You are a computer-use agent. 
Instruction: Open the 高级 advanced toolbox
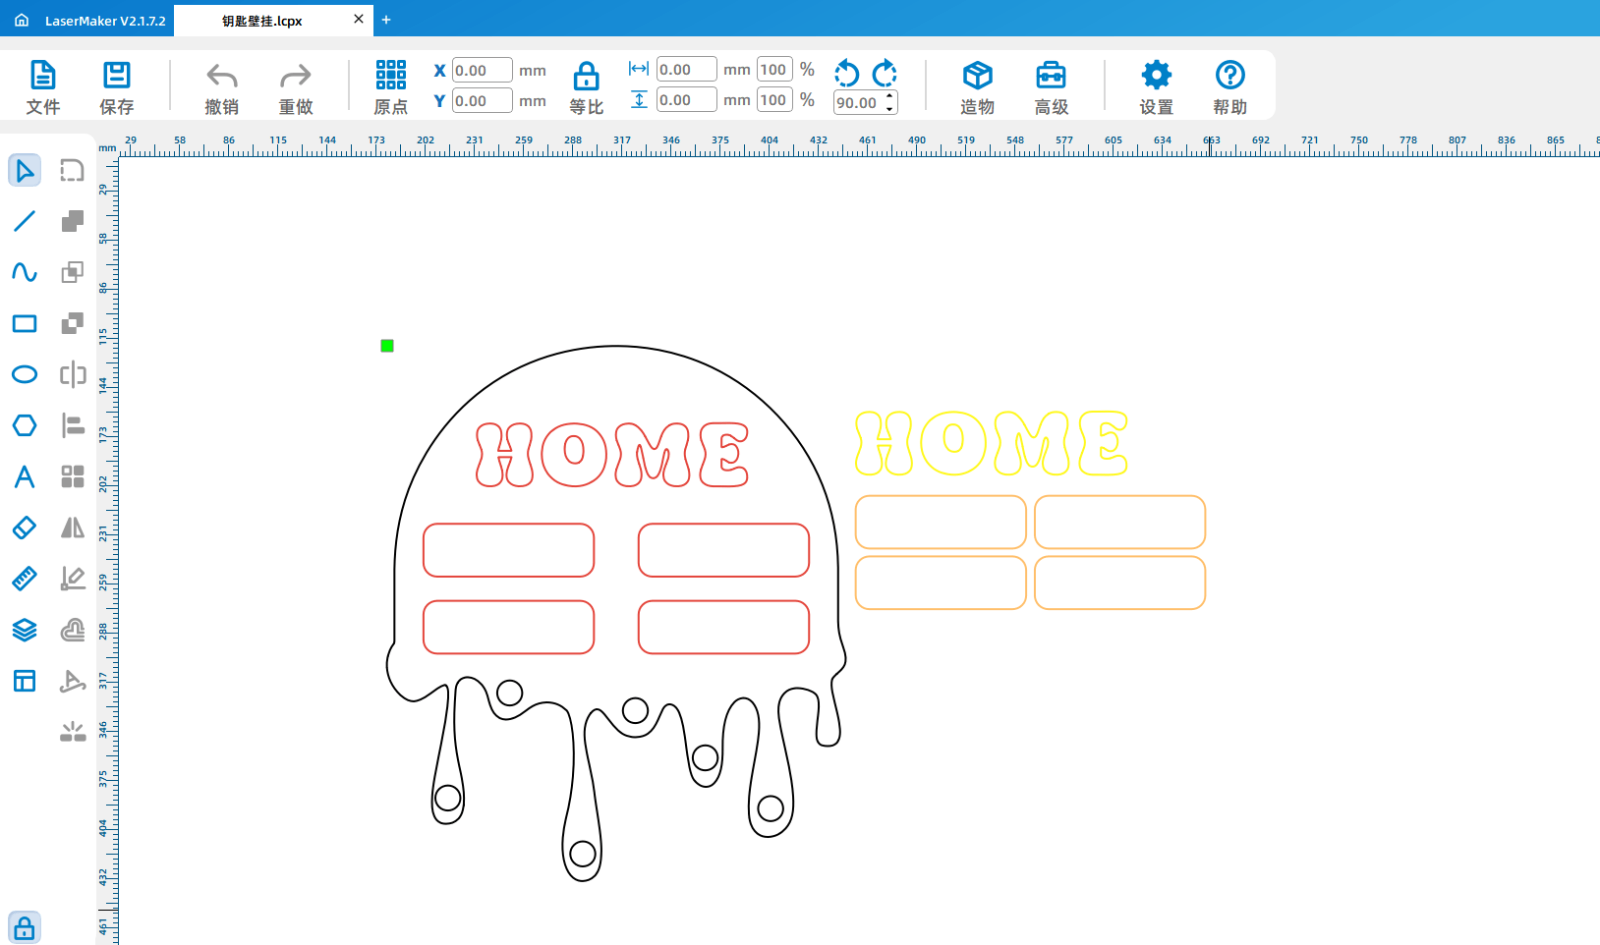click(x=1051, y=86)
